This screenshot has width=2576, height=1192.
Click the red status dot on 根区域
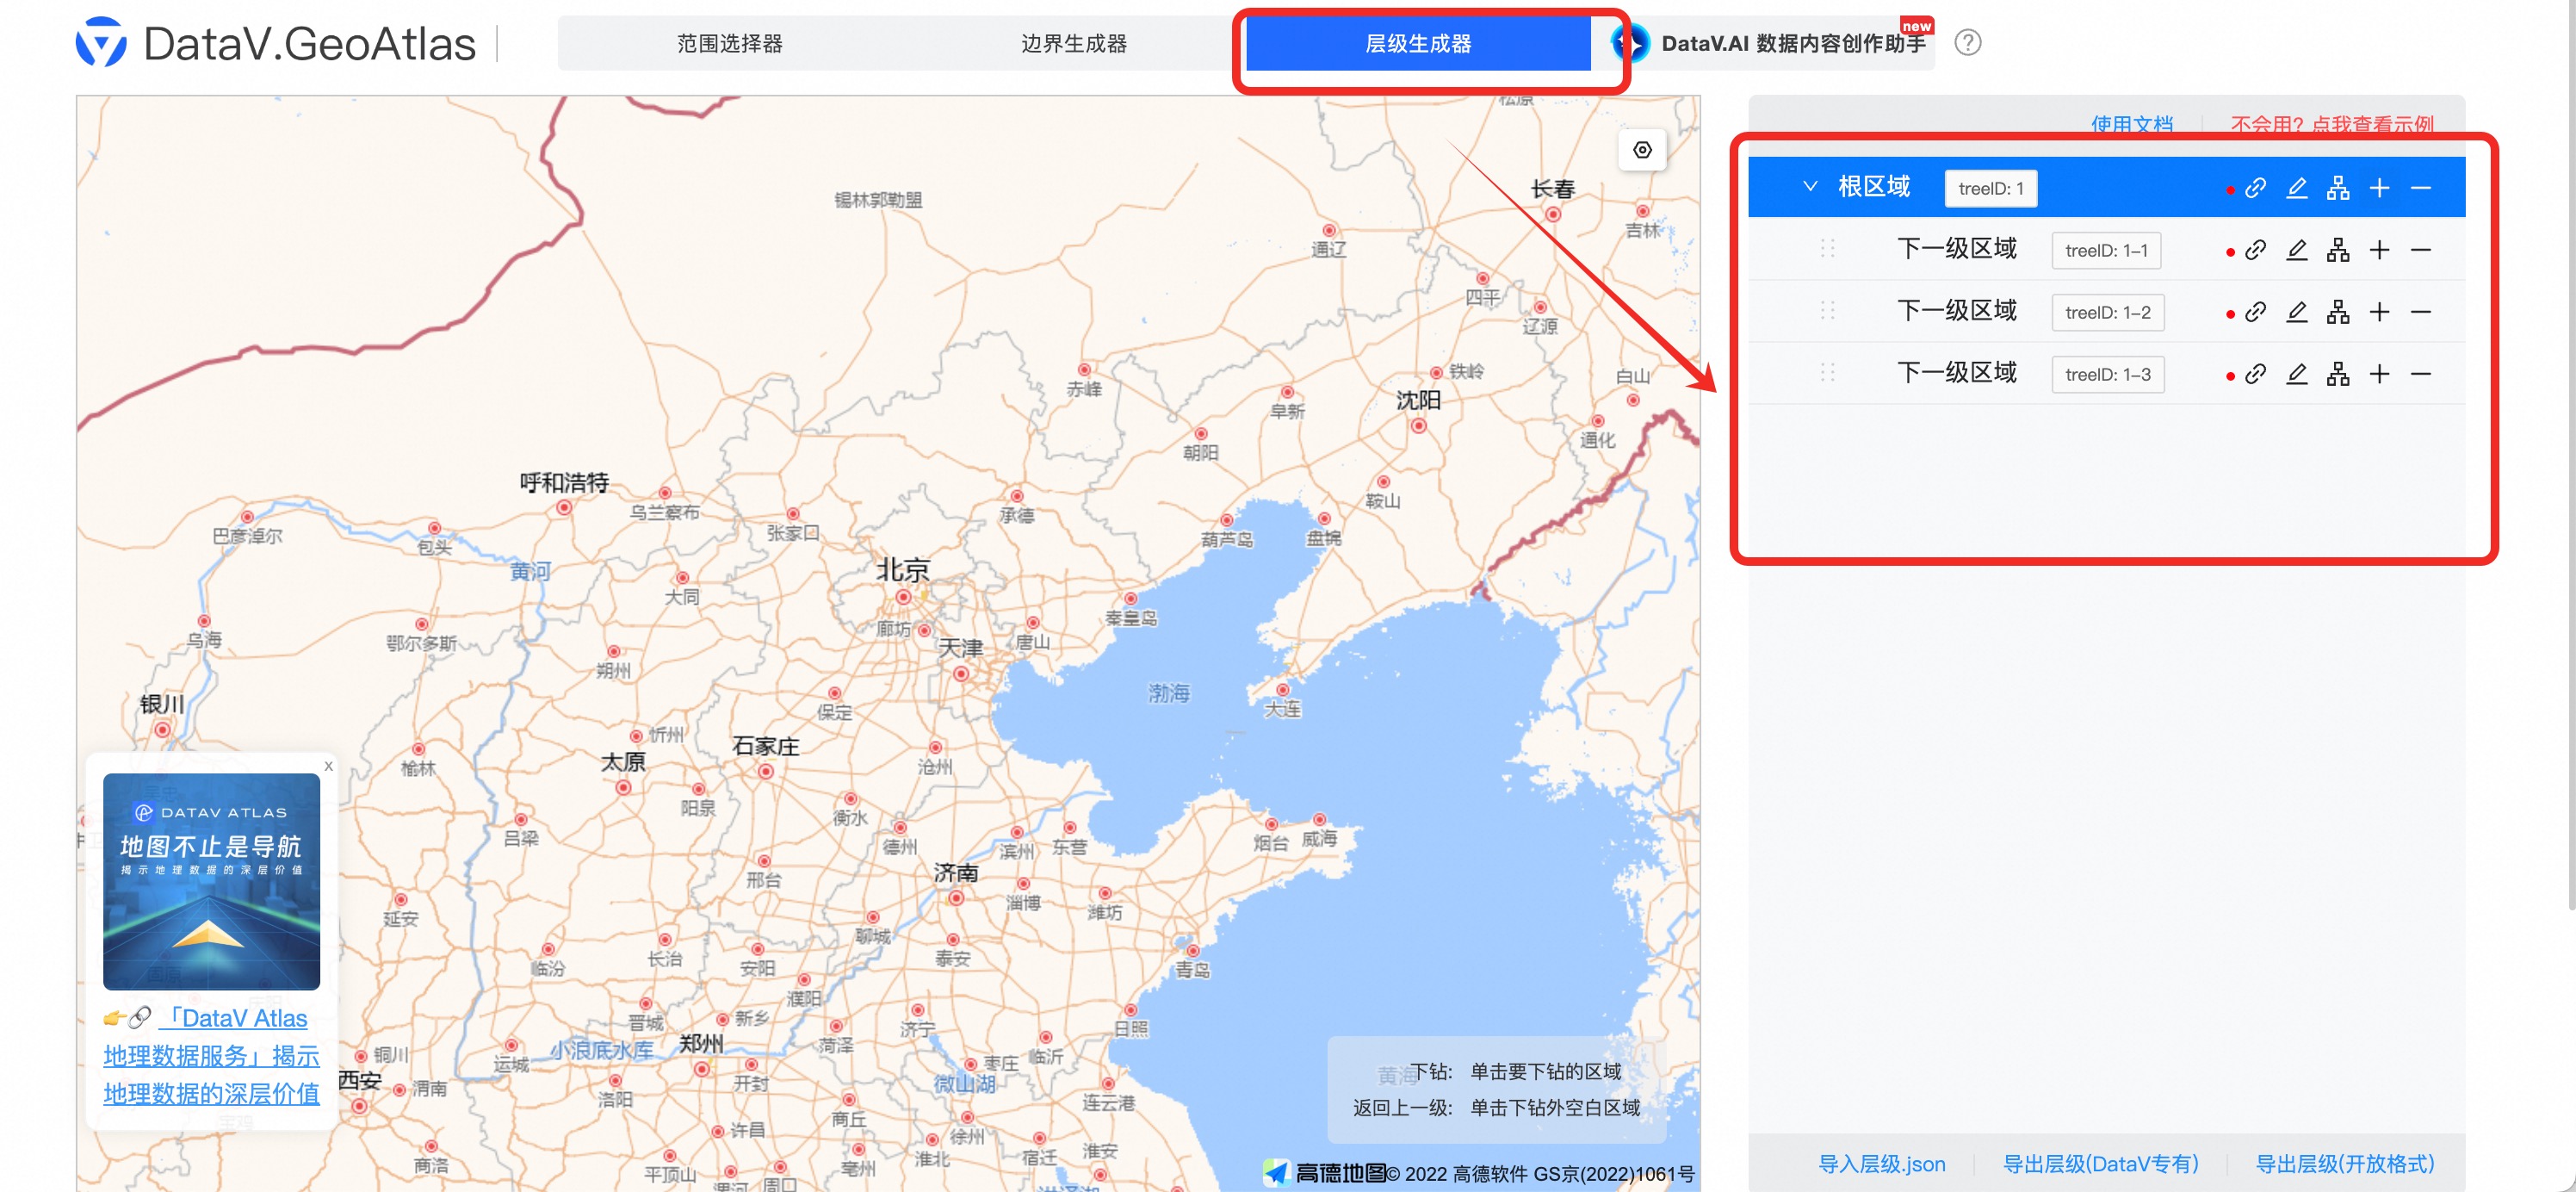tap(2231, 187)
